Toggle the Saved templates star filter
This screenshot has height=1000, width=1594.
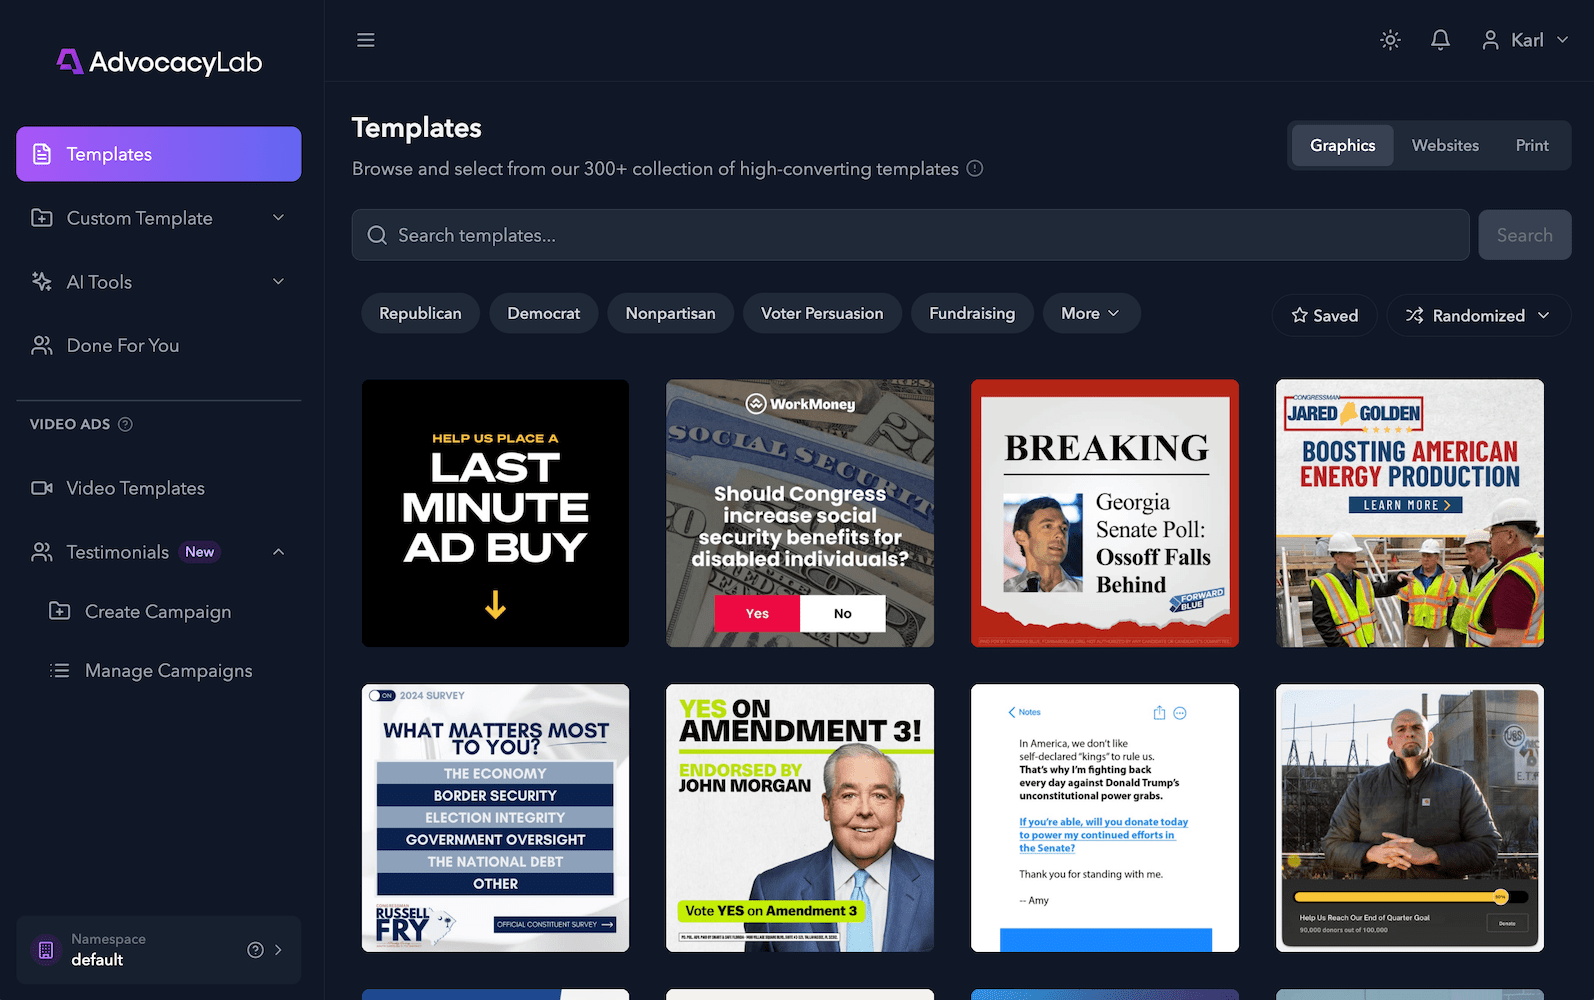[x=1324, y=315]
